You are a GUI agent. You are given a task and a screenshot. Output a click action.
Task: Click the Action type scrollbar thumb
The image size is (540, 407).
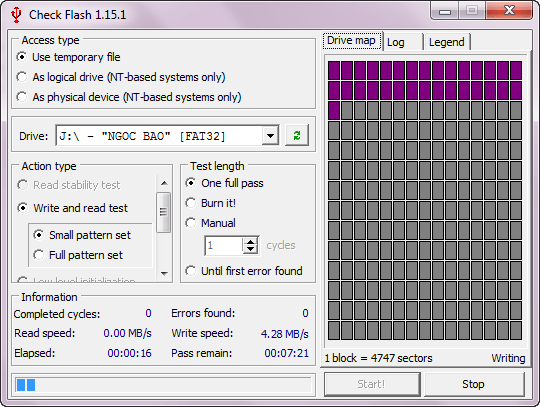point(164,212)
